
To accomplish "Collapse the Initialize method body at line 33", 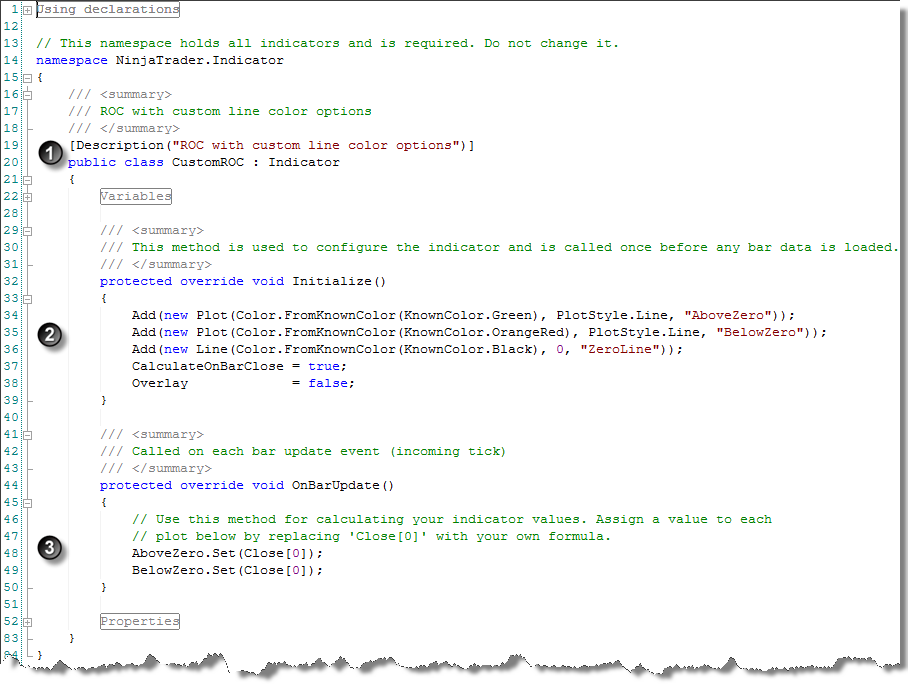I will point(27,299).
